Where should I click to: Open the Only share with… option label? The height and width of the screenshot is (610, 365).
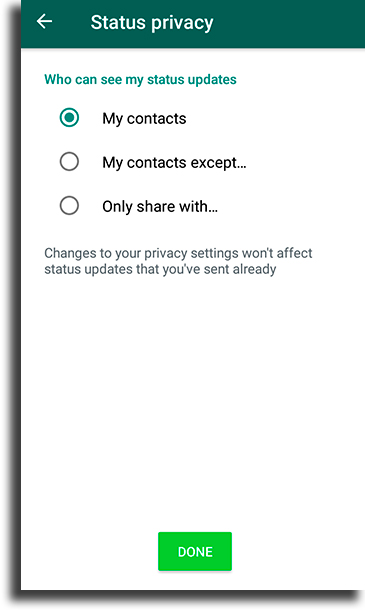point(160,207)
